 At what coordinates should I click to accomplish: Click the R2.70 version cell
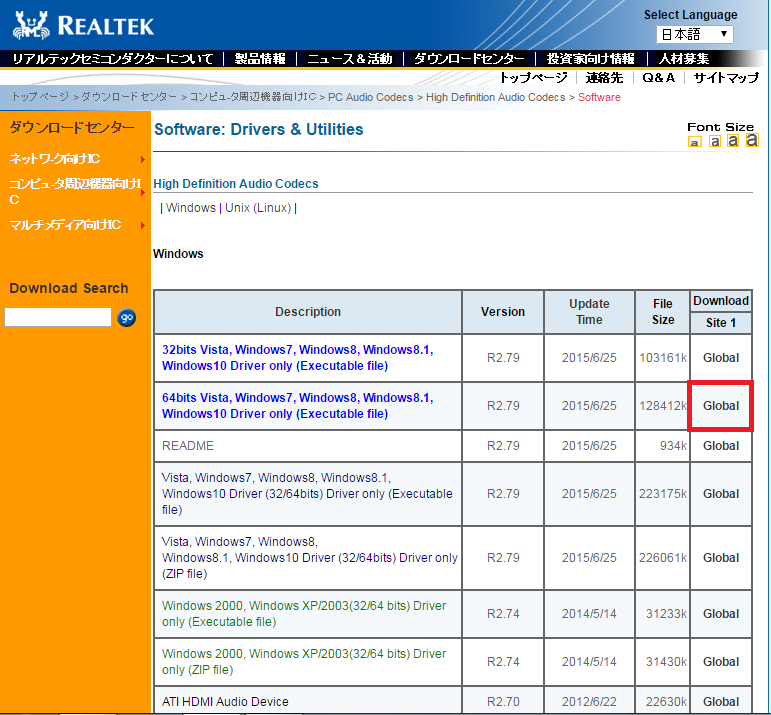[x=503, y=702]
